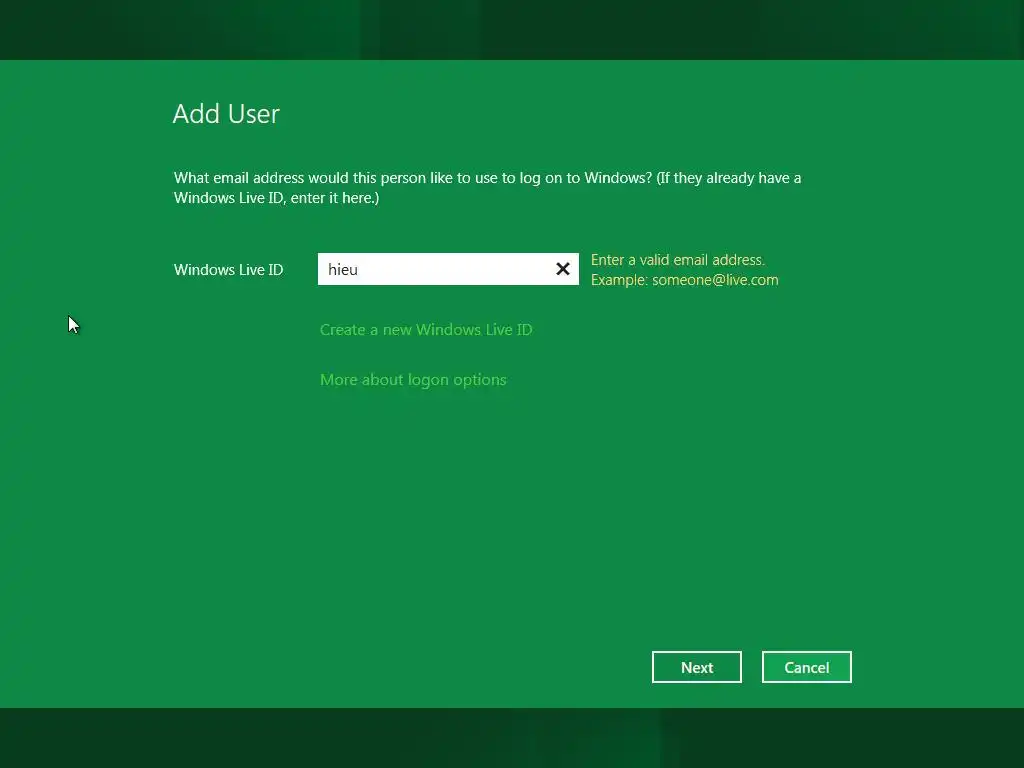Cancel adding the user
The width and height of the screenshot is (1024, 768).
point(807,667)
